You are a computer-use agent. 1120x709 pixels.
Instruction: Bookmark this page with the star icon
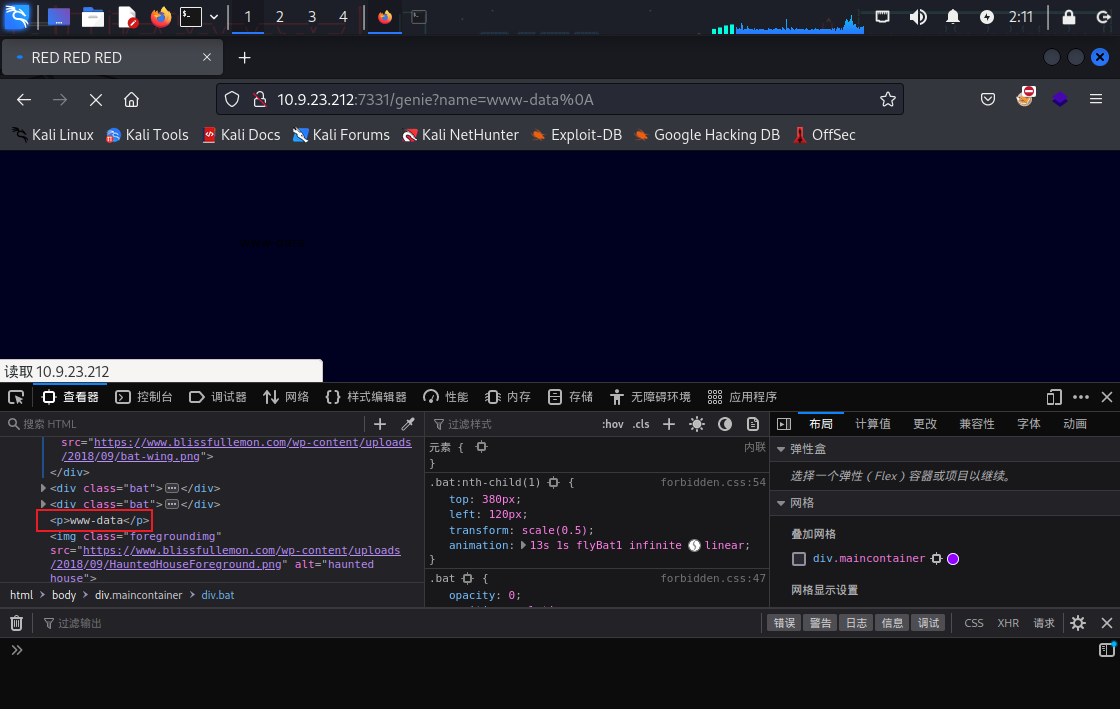coord(887,99)
